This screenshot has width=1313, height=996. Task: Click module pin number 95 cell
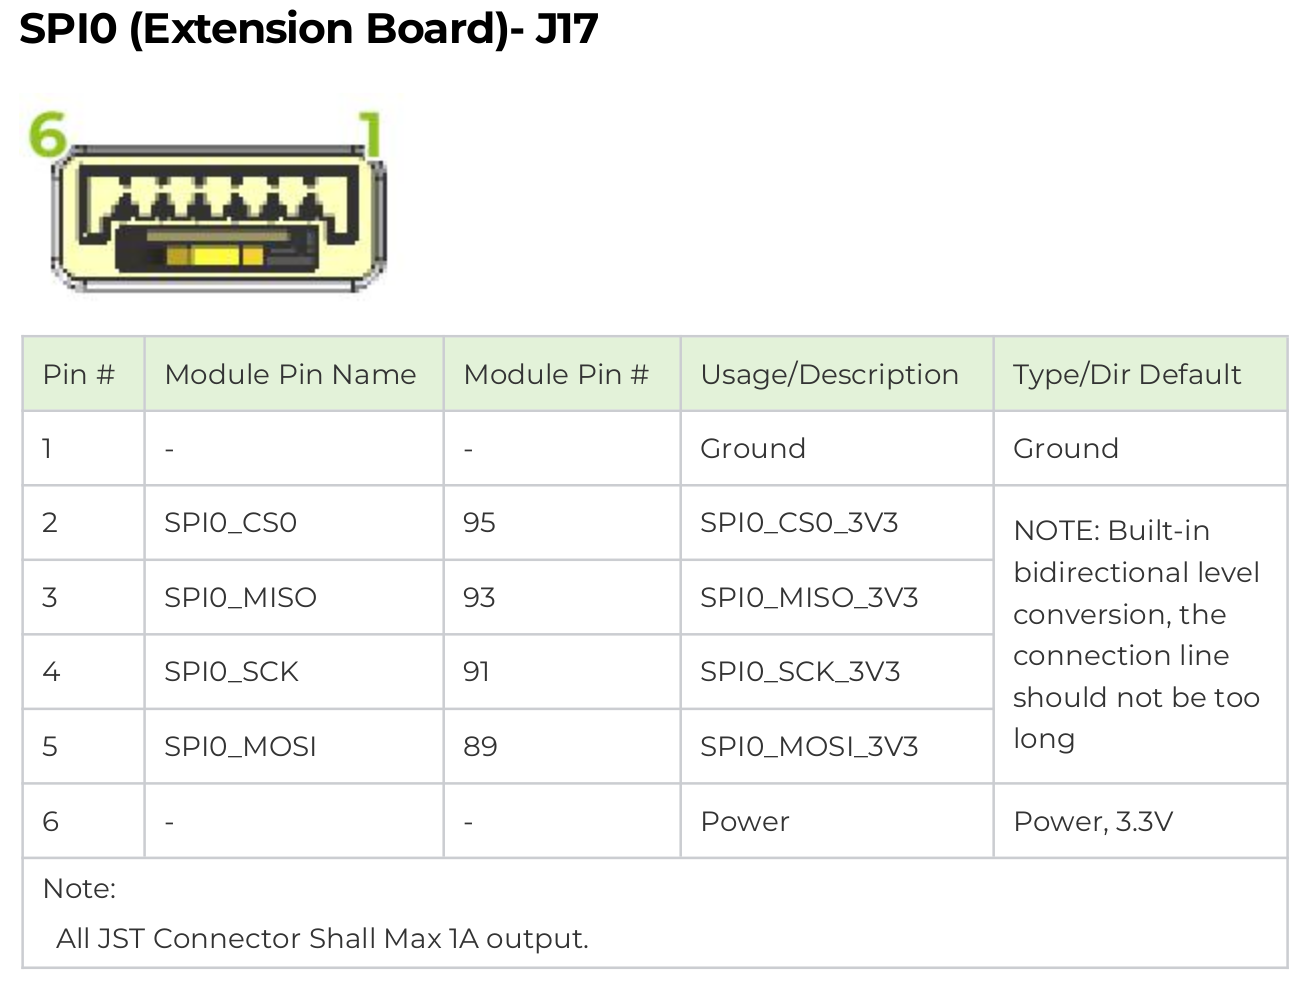point(562,523)
